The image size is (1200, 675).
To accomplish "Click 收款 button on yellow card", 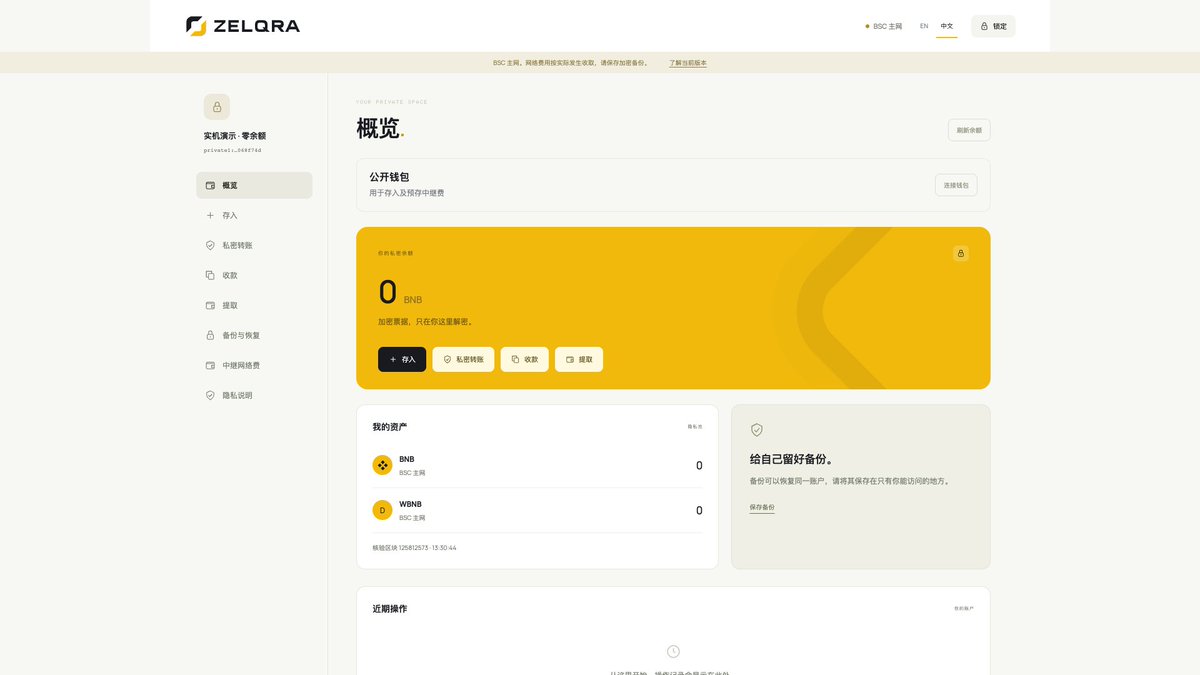I will [524, 359].
